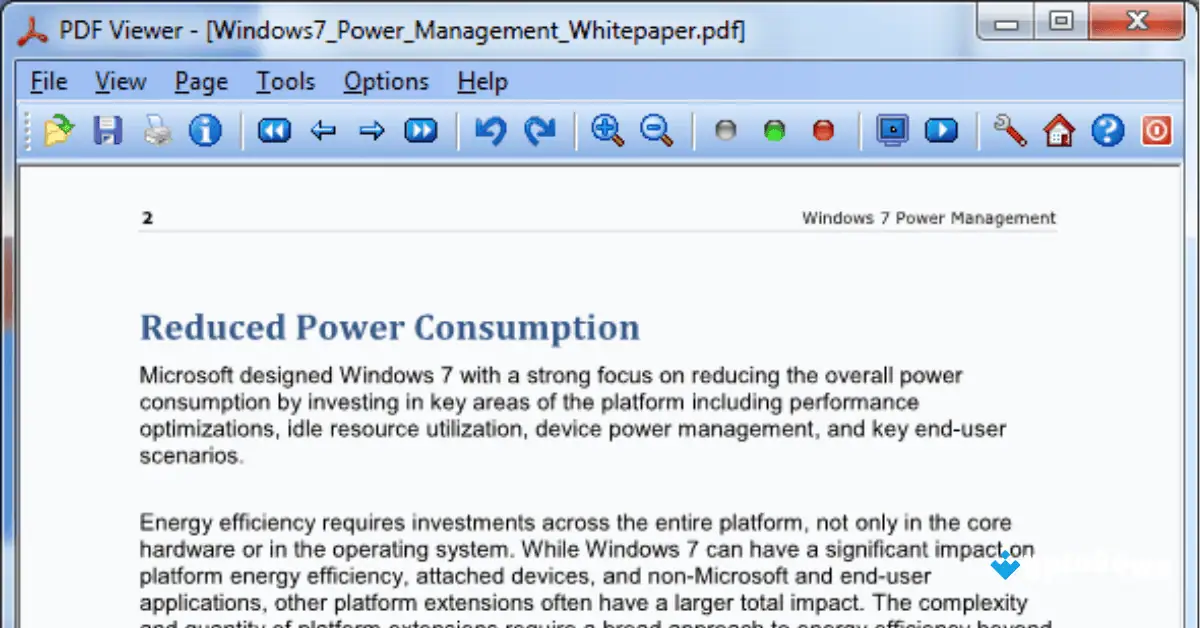Open a PDF file

tap(57, 130)
